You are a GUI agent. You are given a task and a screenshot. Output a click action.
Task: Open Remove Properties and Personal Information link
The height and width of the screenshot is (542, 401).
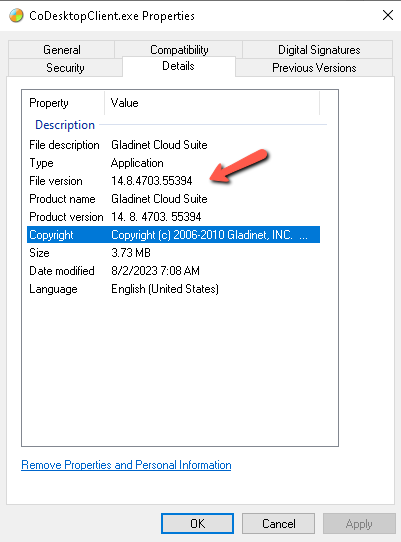click(126, 465)
